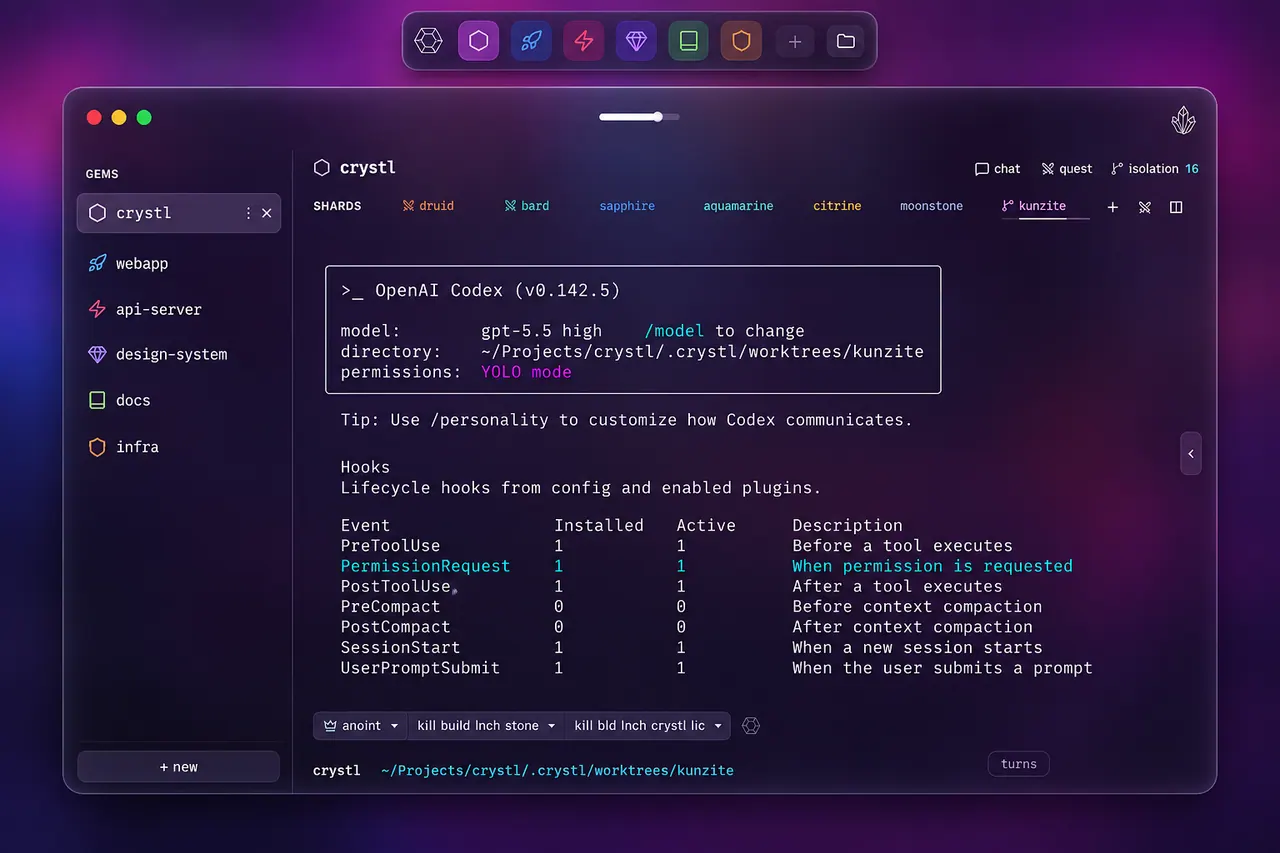The height and width of the screenshot is (853, 1280).
Task: Open the chat panel
Action: click(x=998, y=169)
